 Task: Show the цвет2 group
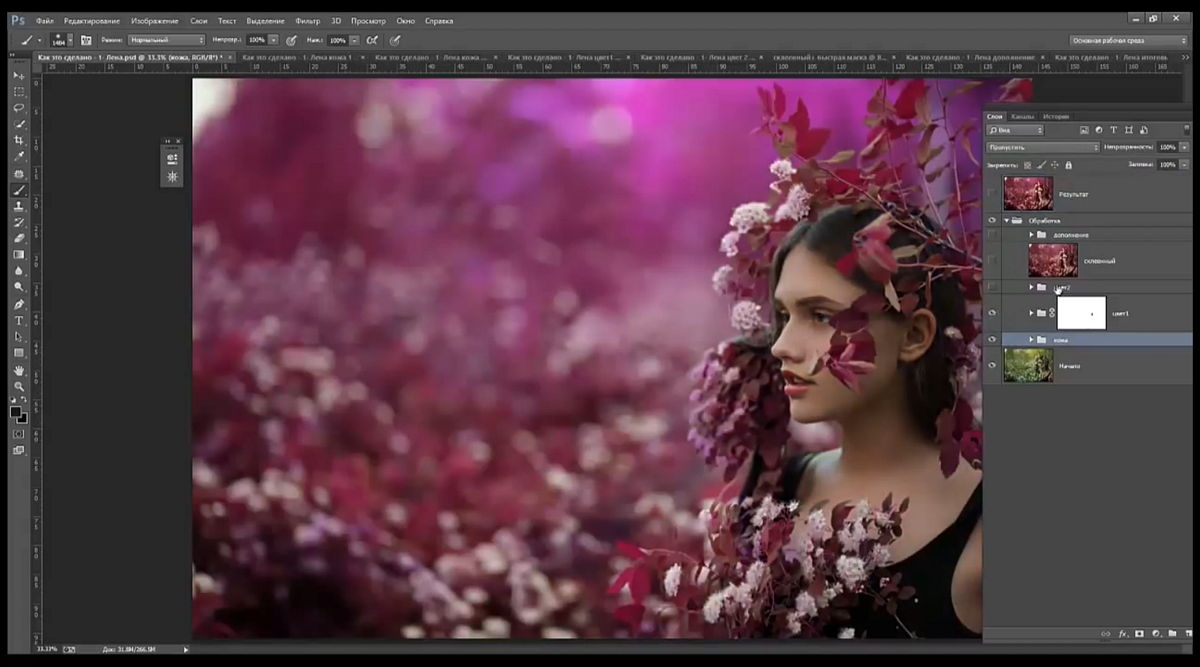click(992, 287)
